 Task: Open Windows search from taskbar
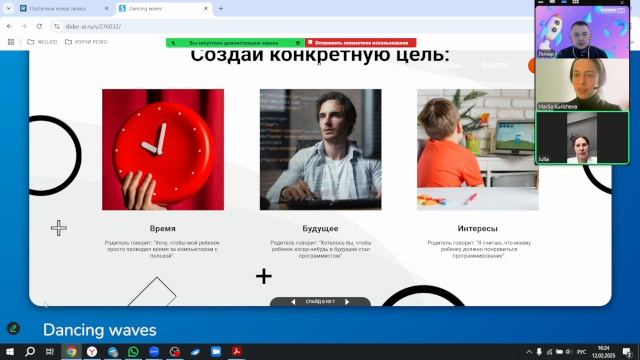tap(30, 351)
